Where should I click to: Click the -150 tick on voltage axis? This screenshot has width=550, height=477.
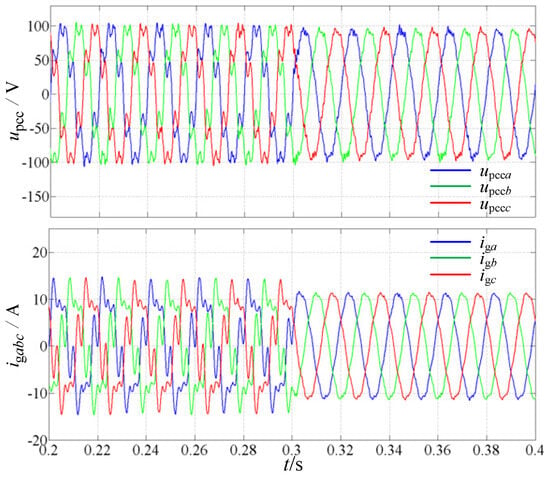[x=34, y=197]
